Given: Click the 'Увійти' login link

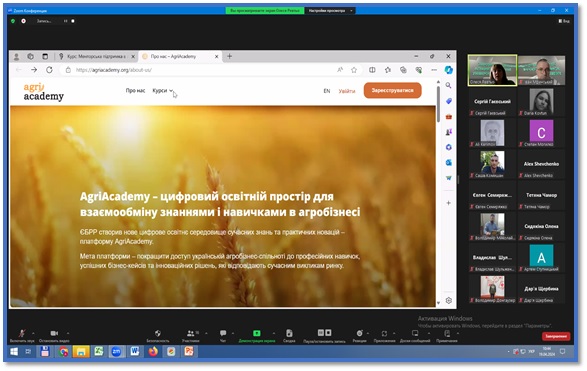Looking at the screenshot, I should pos(347,91).
